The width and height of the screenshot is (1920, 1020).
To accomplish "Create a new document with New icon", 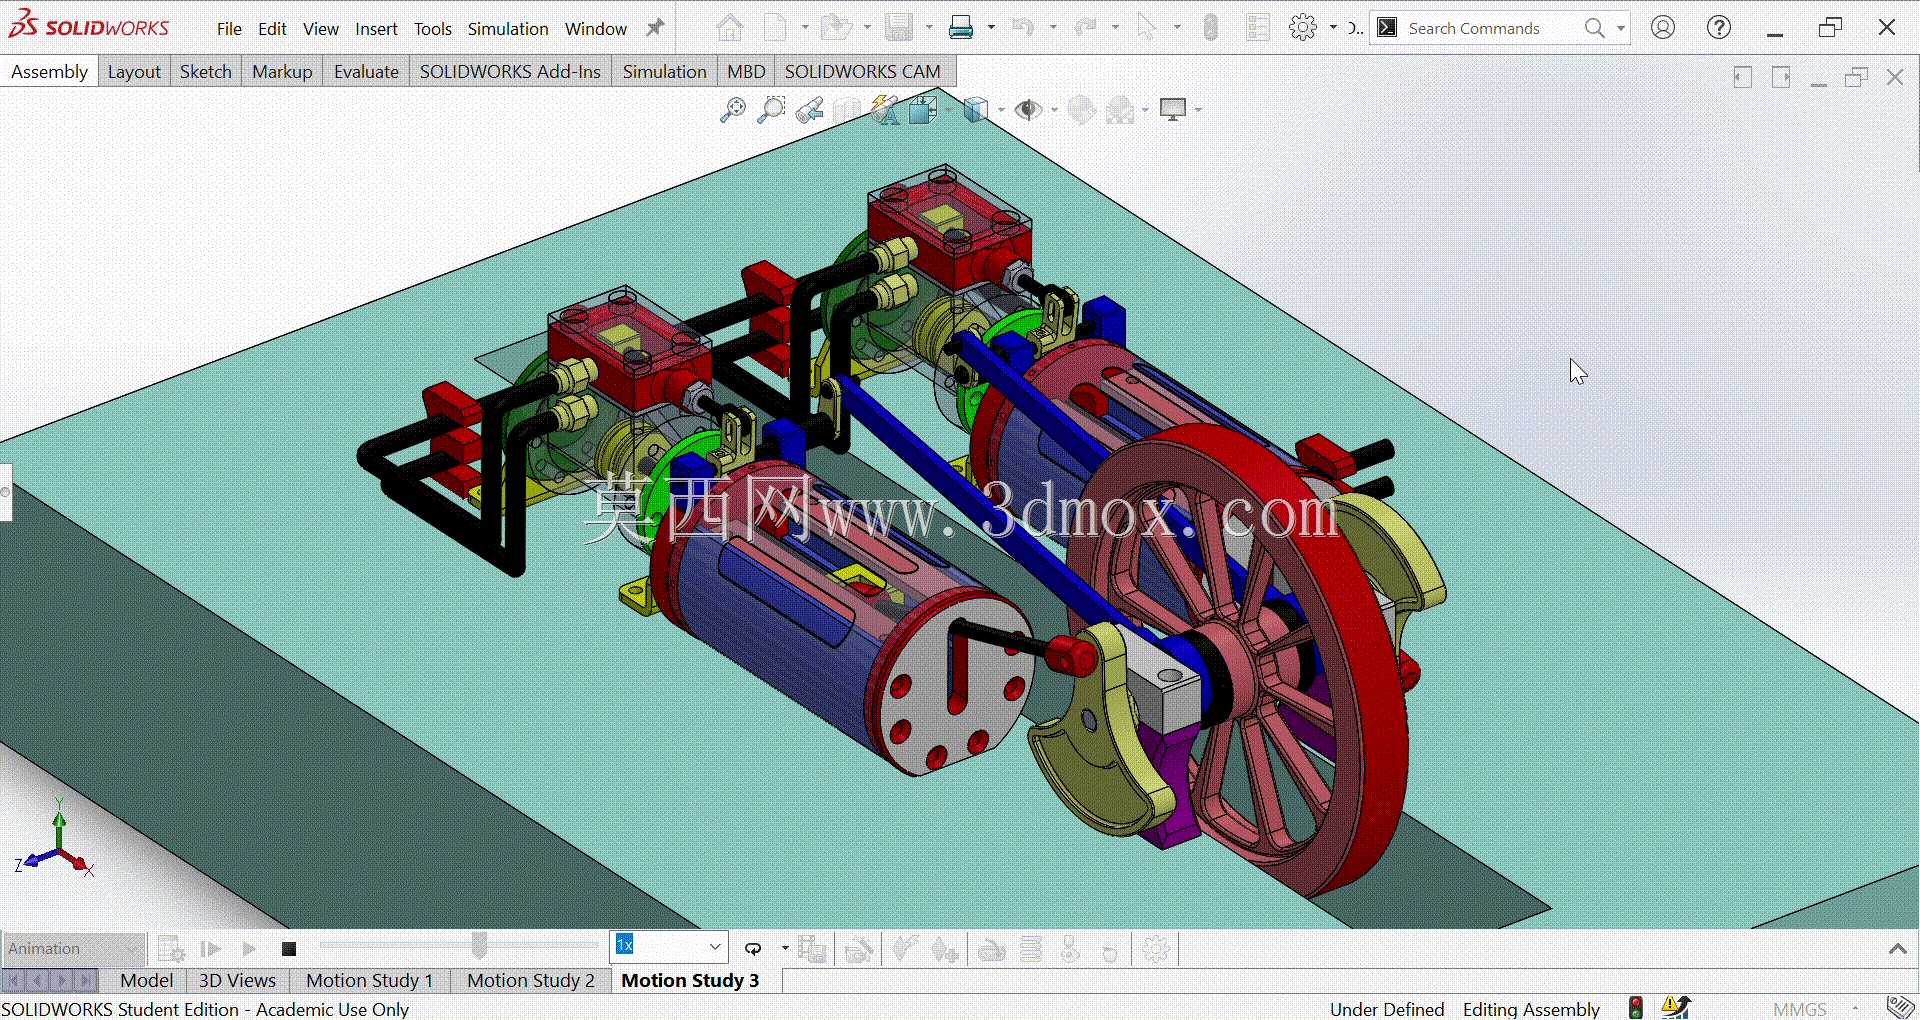I will tap(776, 28).
